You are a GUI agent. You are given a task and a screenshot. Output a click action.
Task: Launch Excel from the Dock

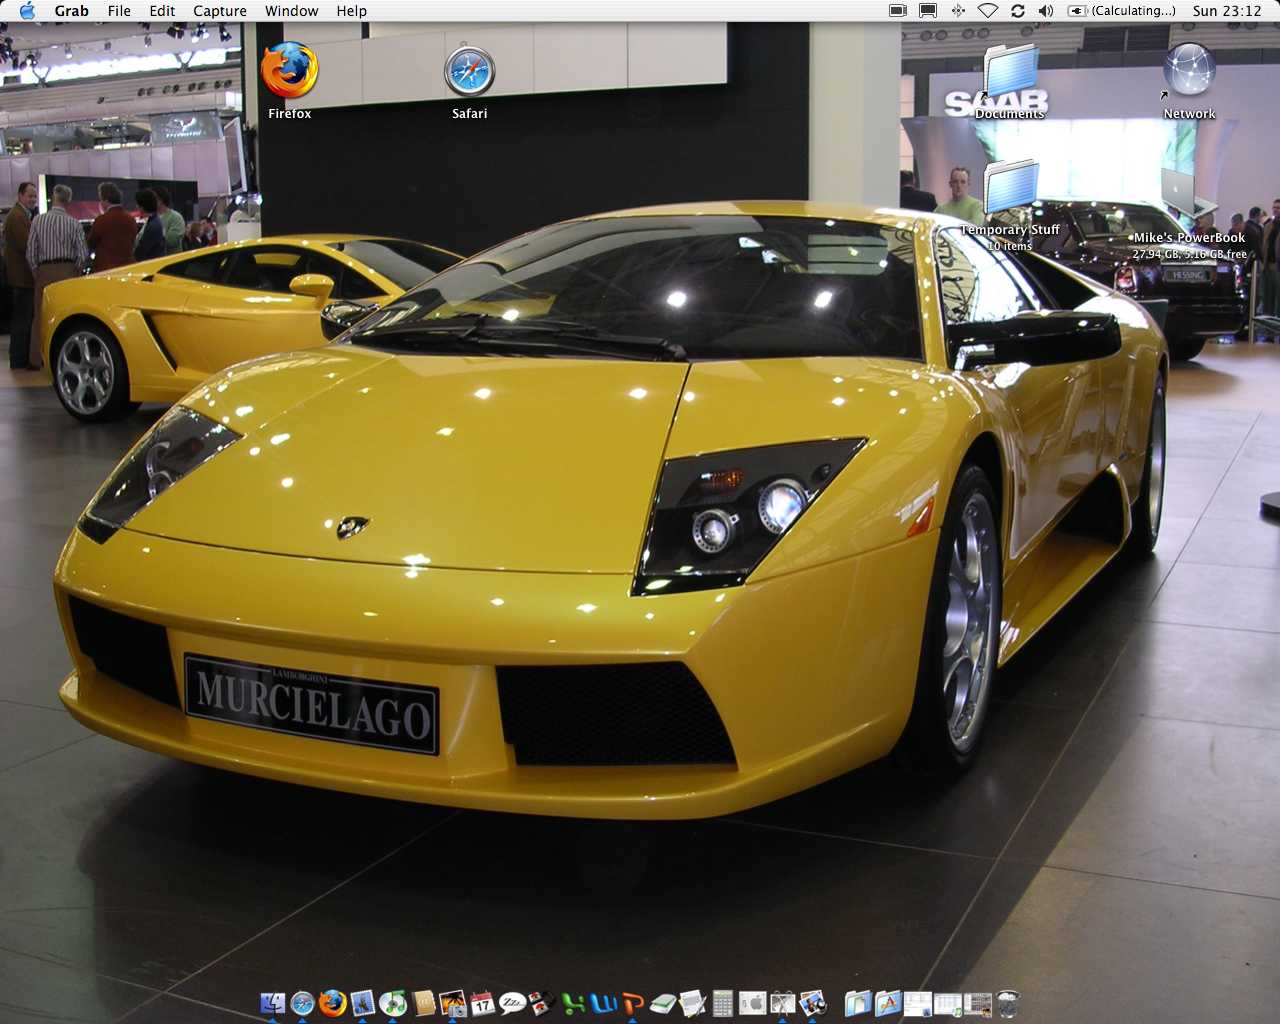(573, 1003)
